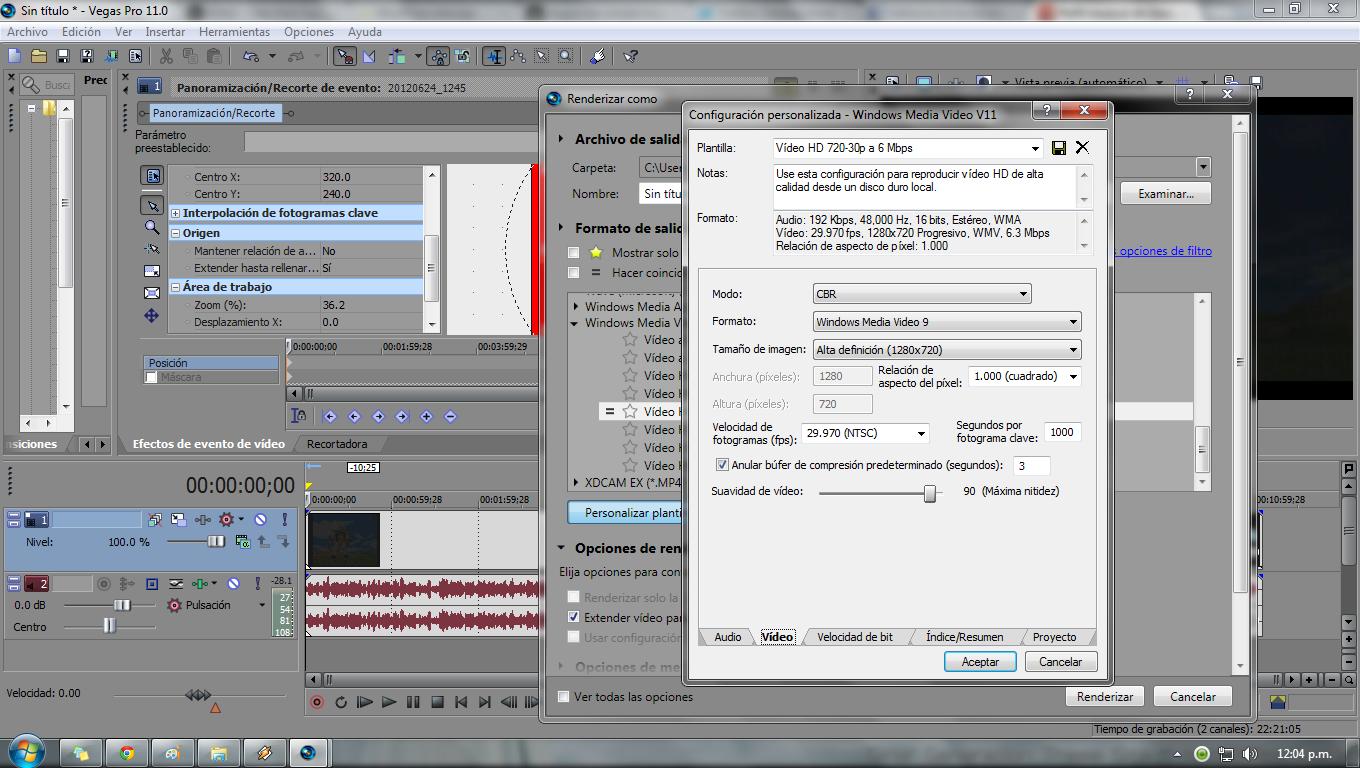Click the next keyframe diamond icon
1360x768 pixels.
[x=378, y=416]
